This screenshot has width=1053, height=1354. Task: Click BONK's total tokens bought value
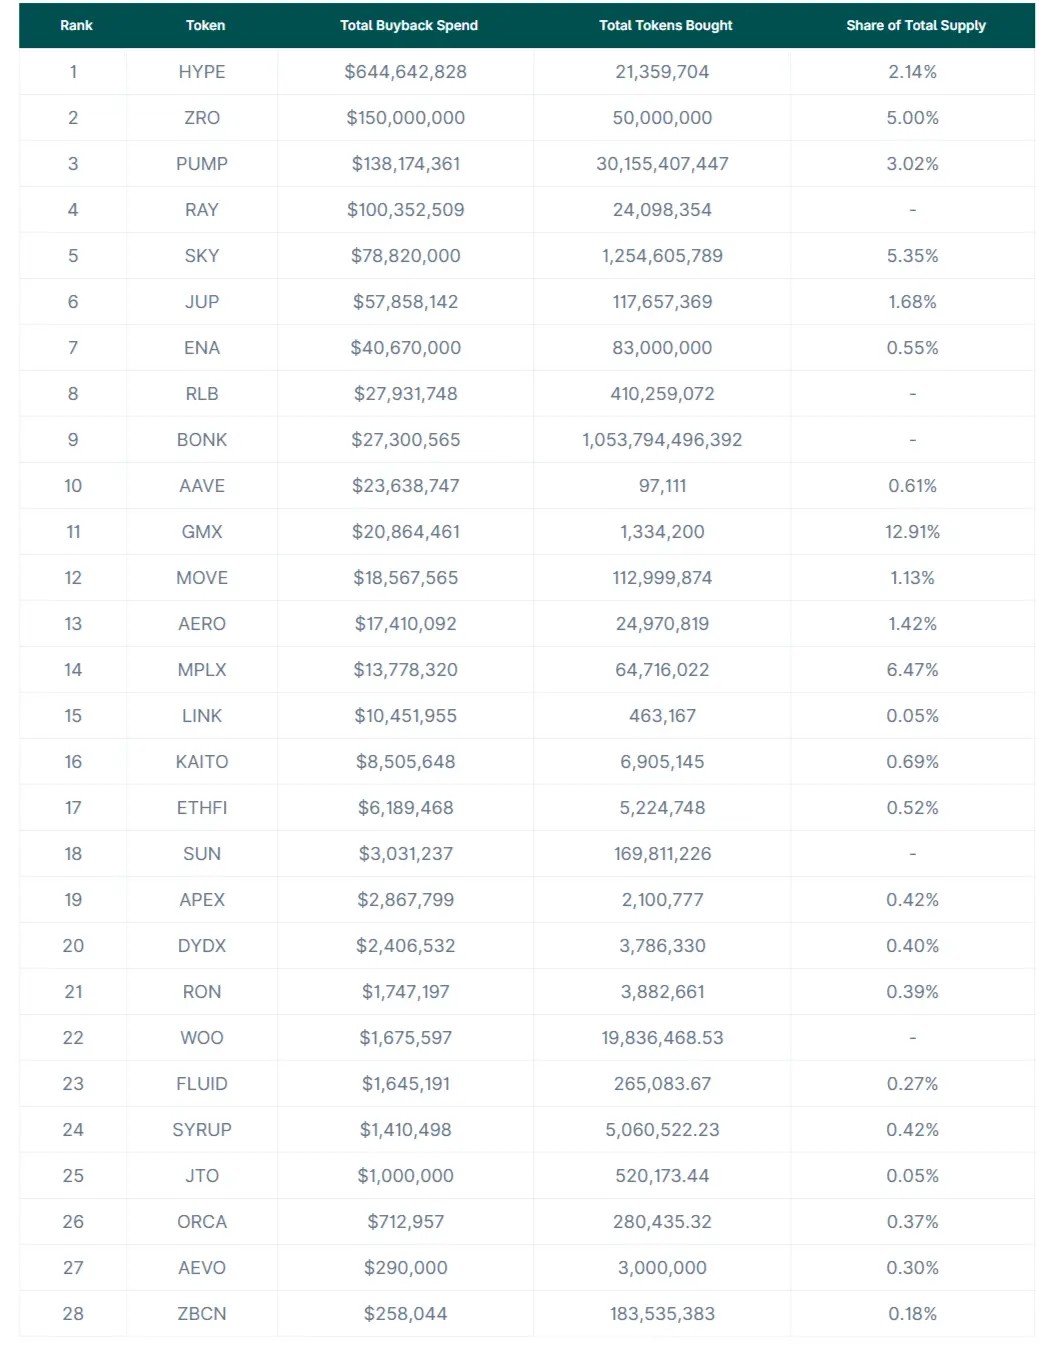coord(662,440)
